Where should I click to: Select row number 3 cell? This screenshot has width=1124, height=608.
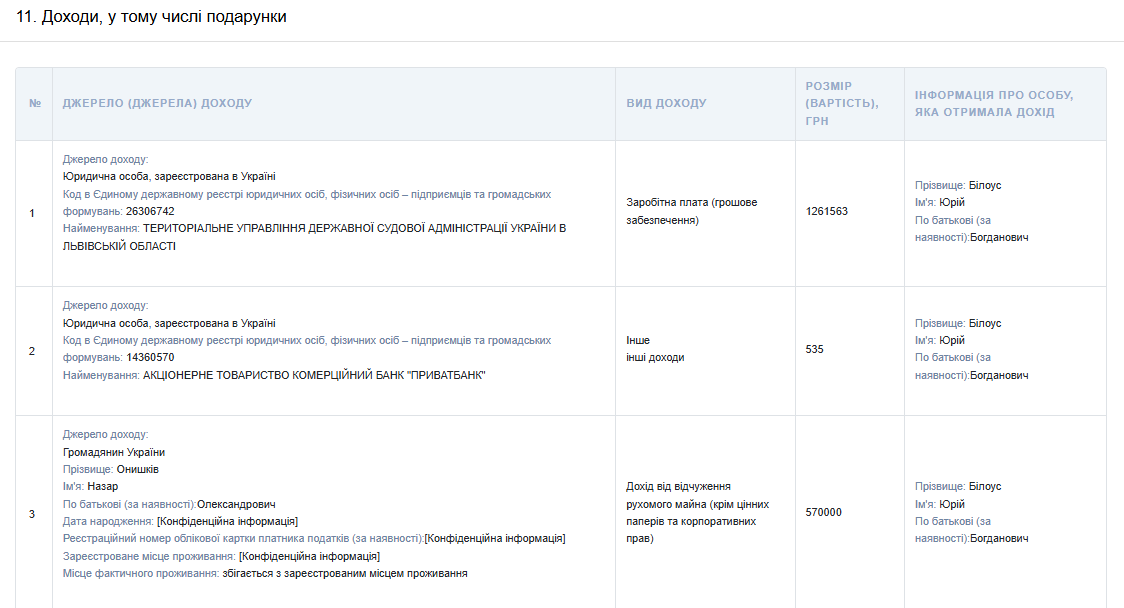[x=32, y=513]
